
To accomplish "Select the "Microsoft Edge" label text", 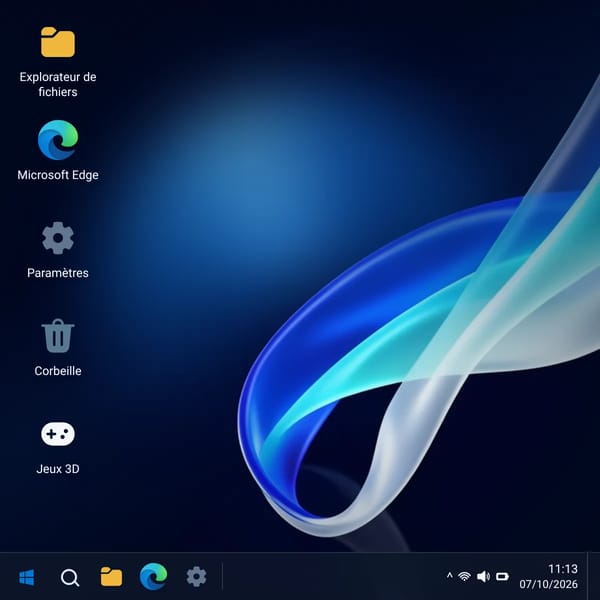I will click(58, 175).
